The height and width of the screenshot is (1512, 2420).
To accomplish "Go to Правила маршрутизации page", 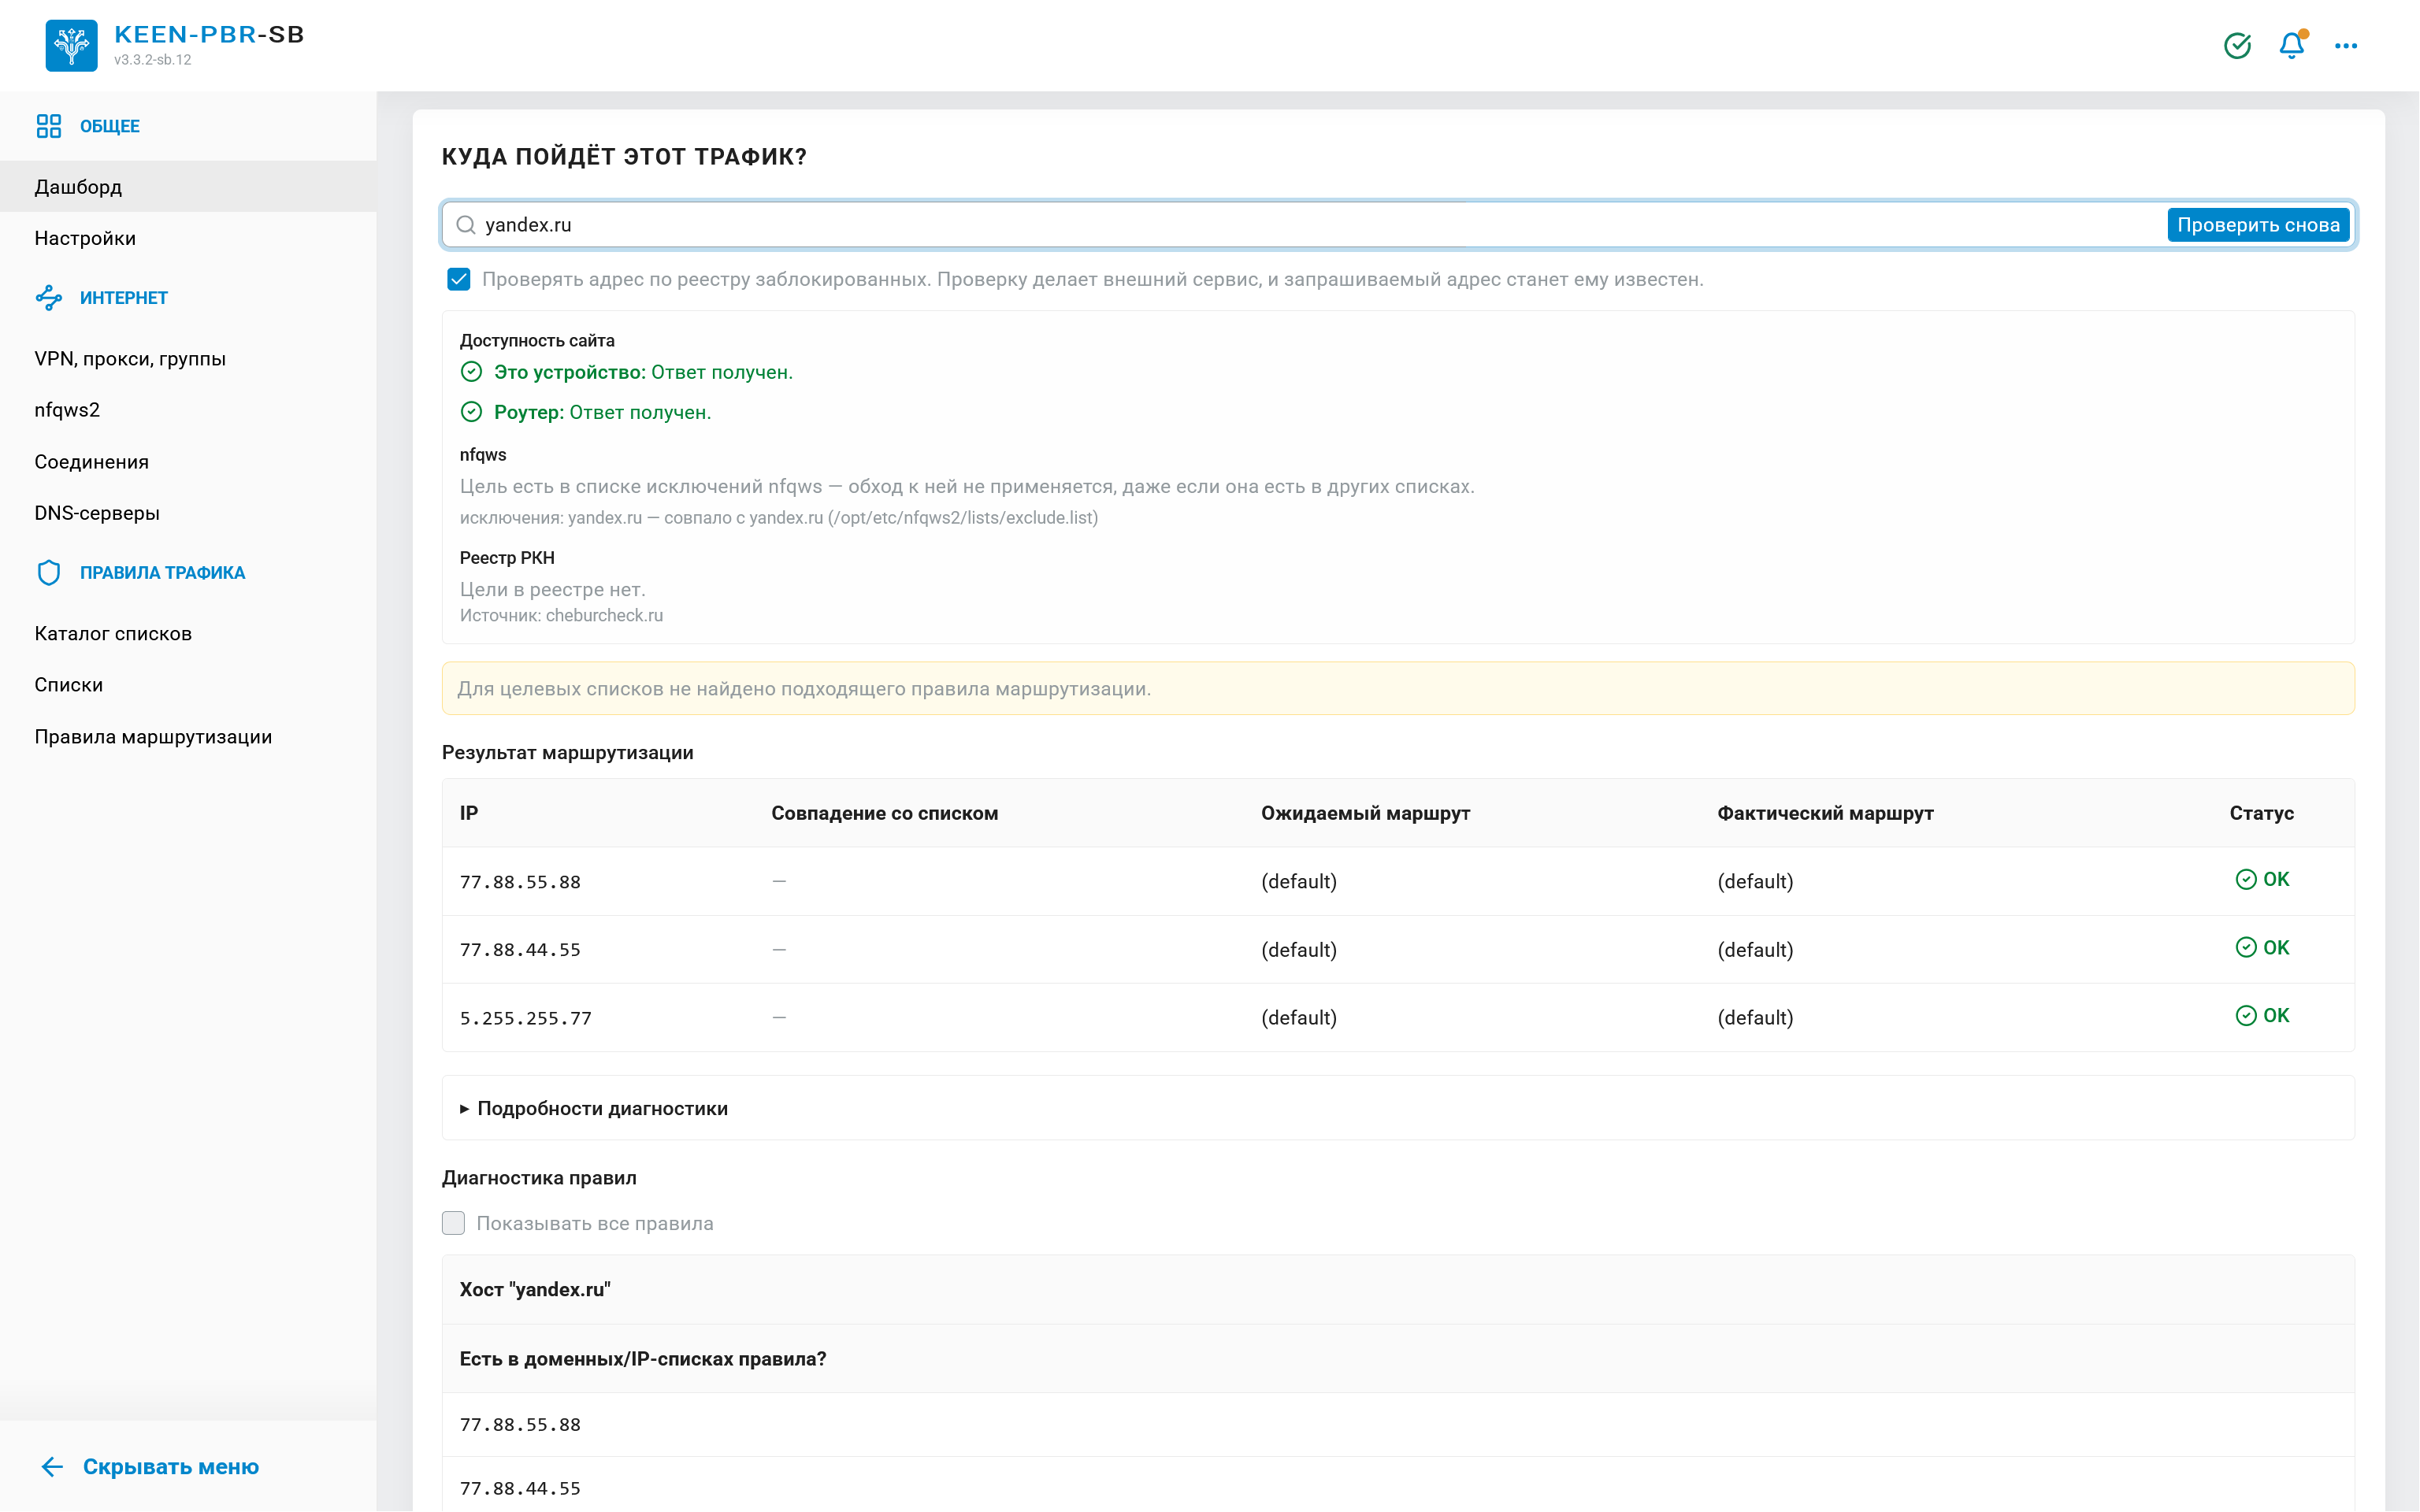I will [188, 736].
